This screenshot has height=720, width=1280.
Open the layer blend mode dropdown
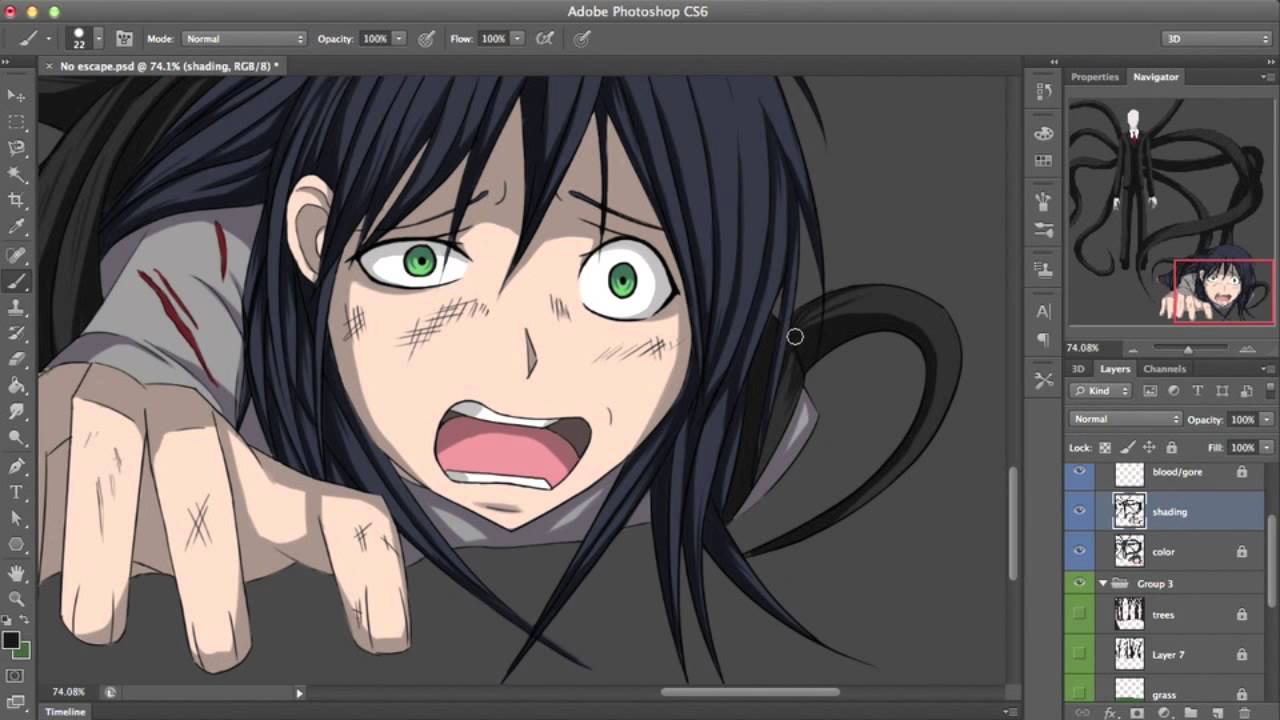point(1126,419)
